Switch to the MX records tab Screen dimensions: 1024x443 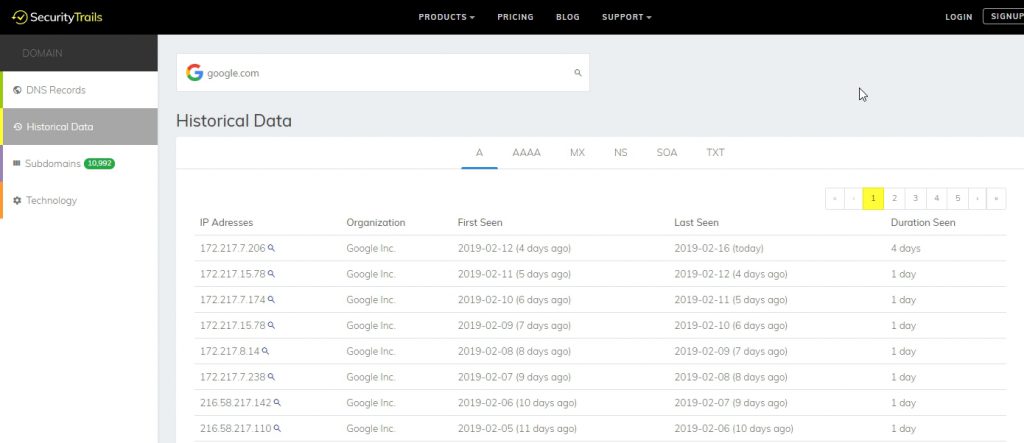pos(577,153)
